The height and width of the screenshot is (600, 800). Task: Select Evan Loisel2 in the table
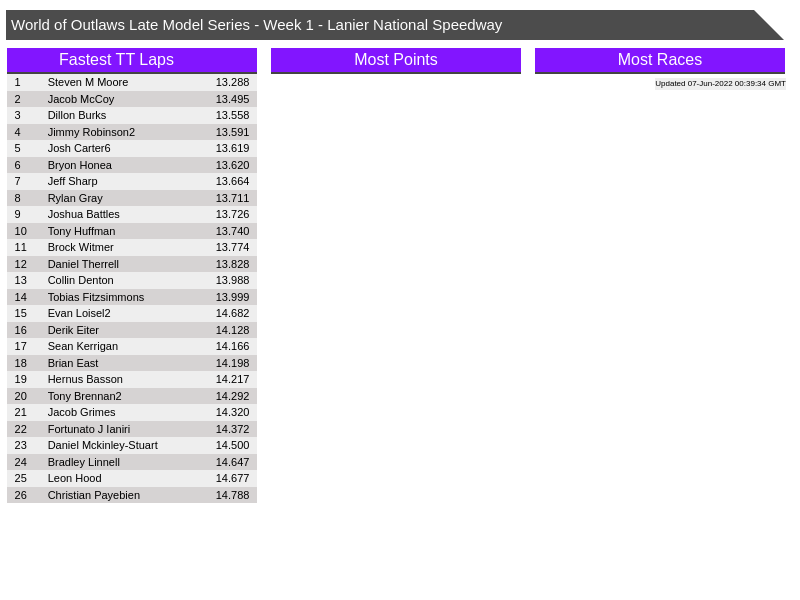pyautogui.click(x=79, y=313)
